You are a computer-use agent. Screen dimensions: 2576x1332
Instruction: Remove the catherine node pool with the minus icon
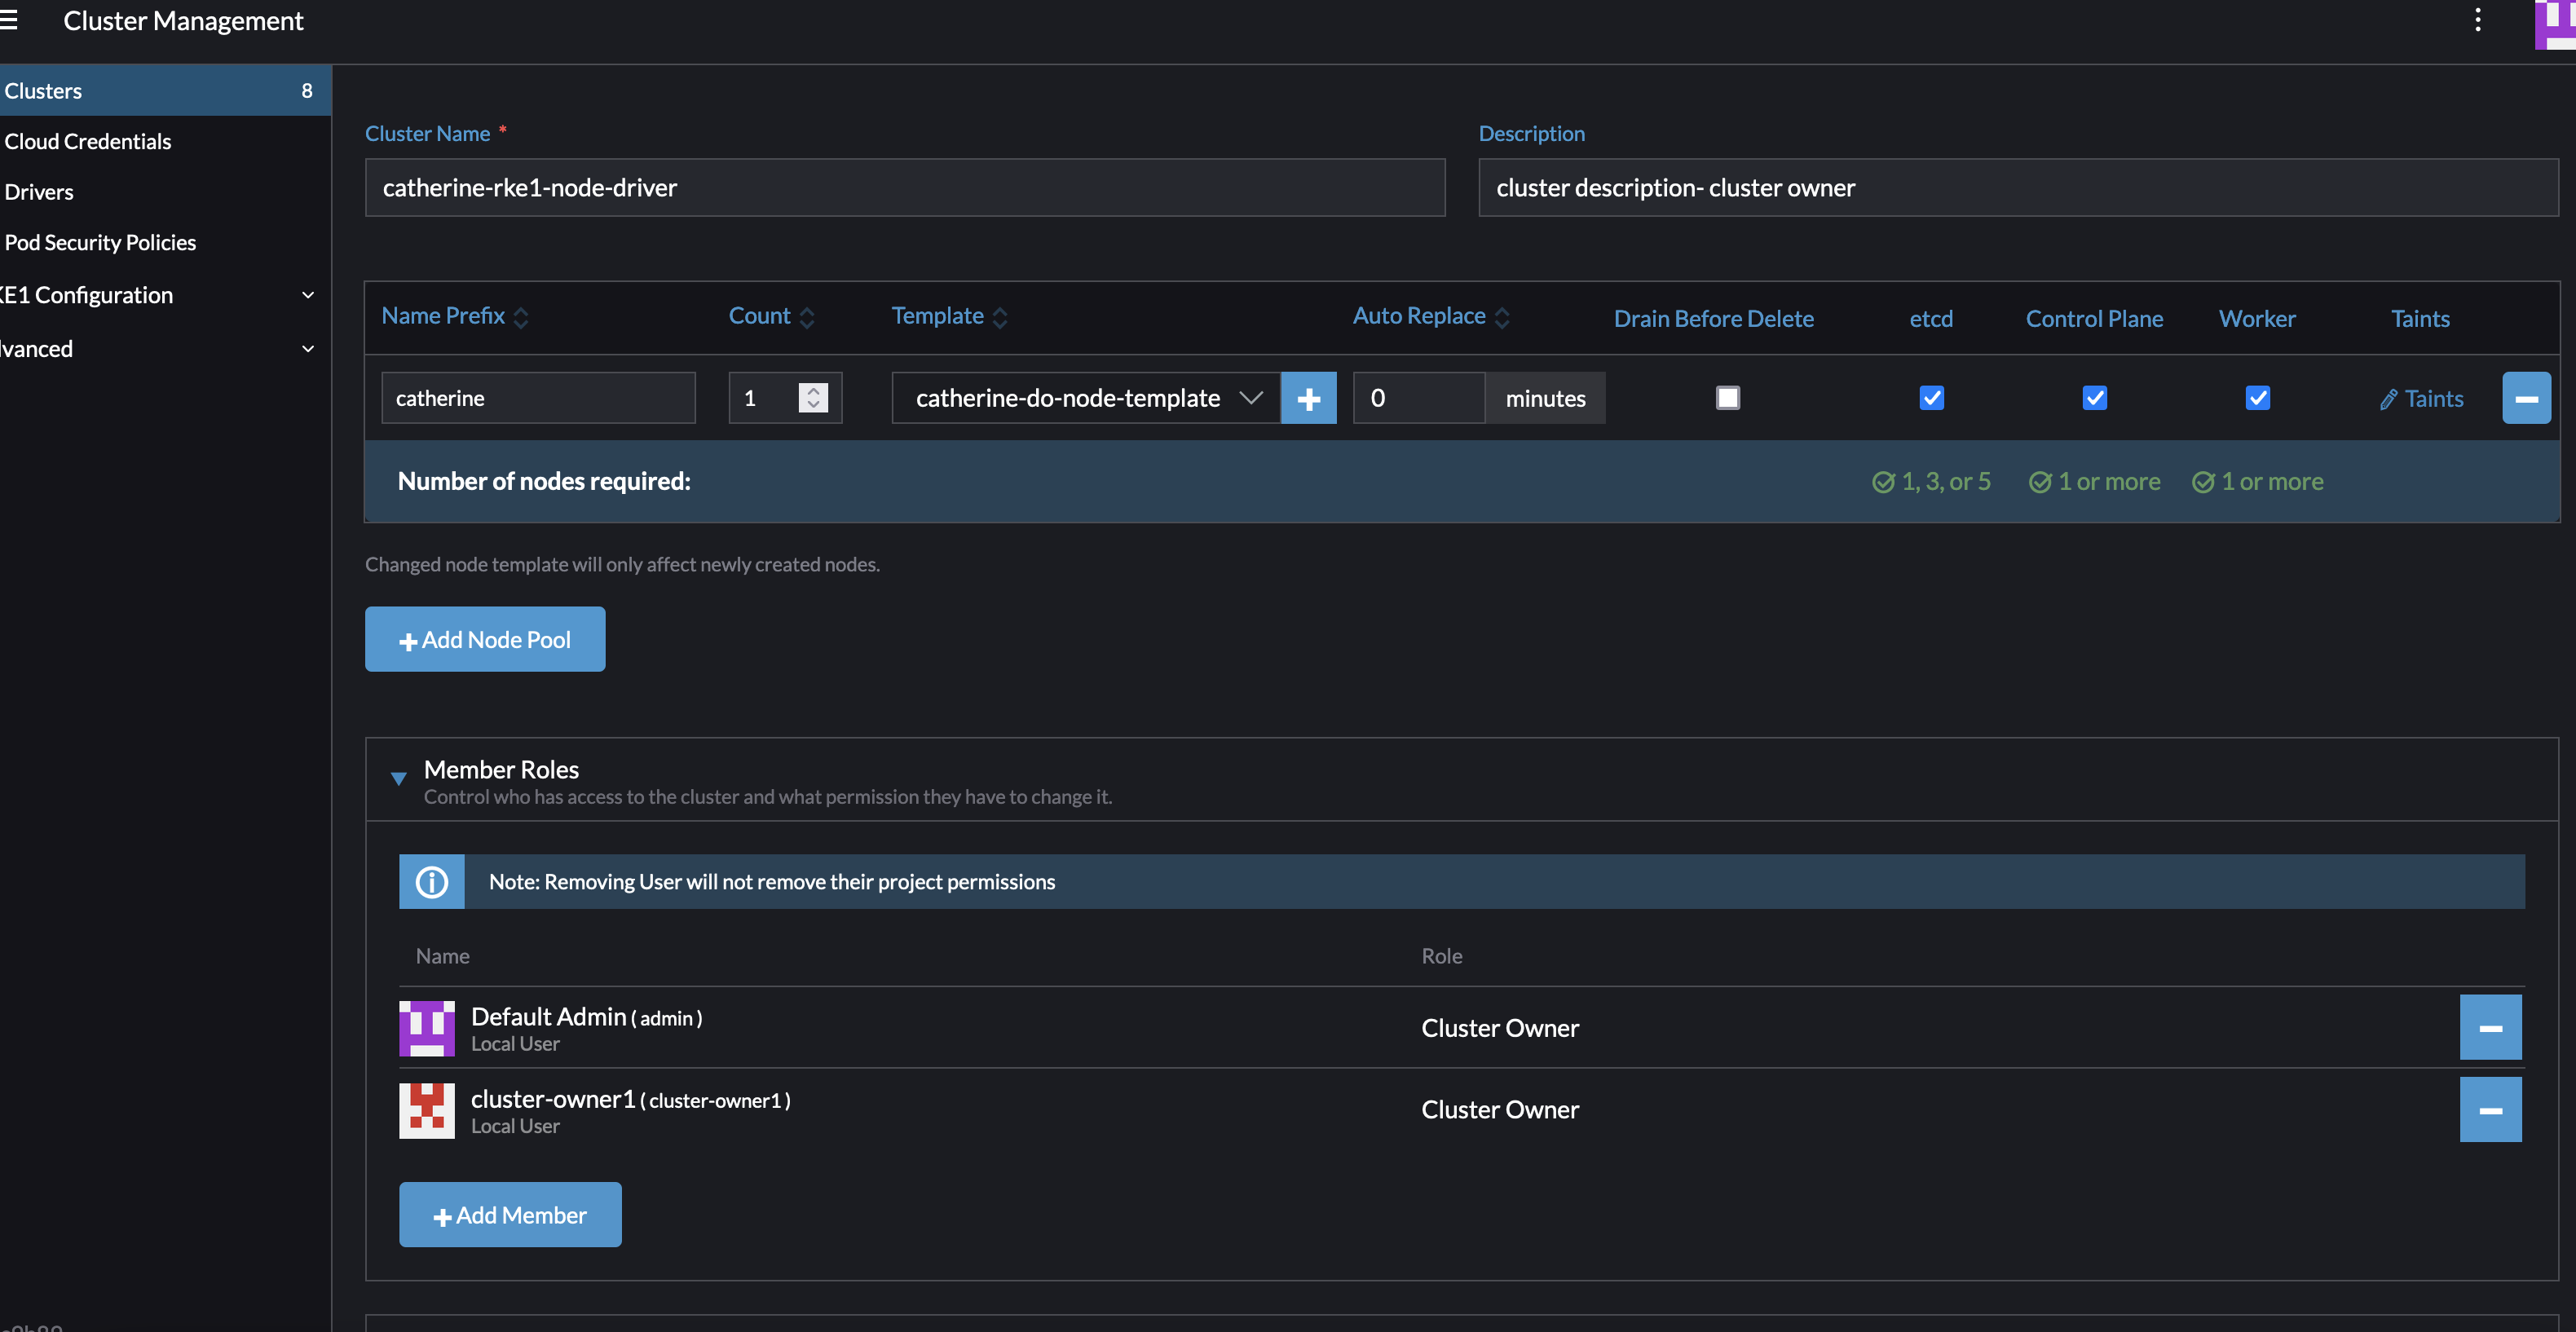click(2526, 397)
